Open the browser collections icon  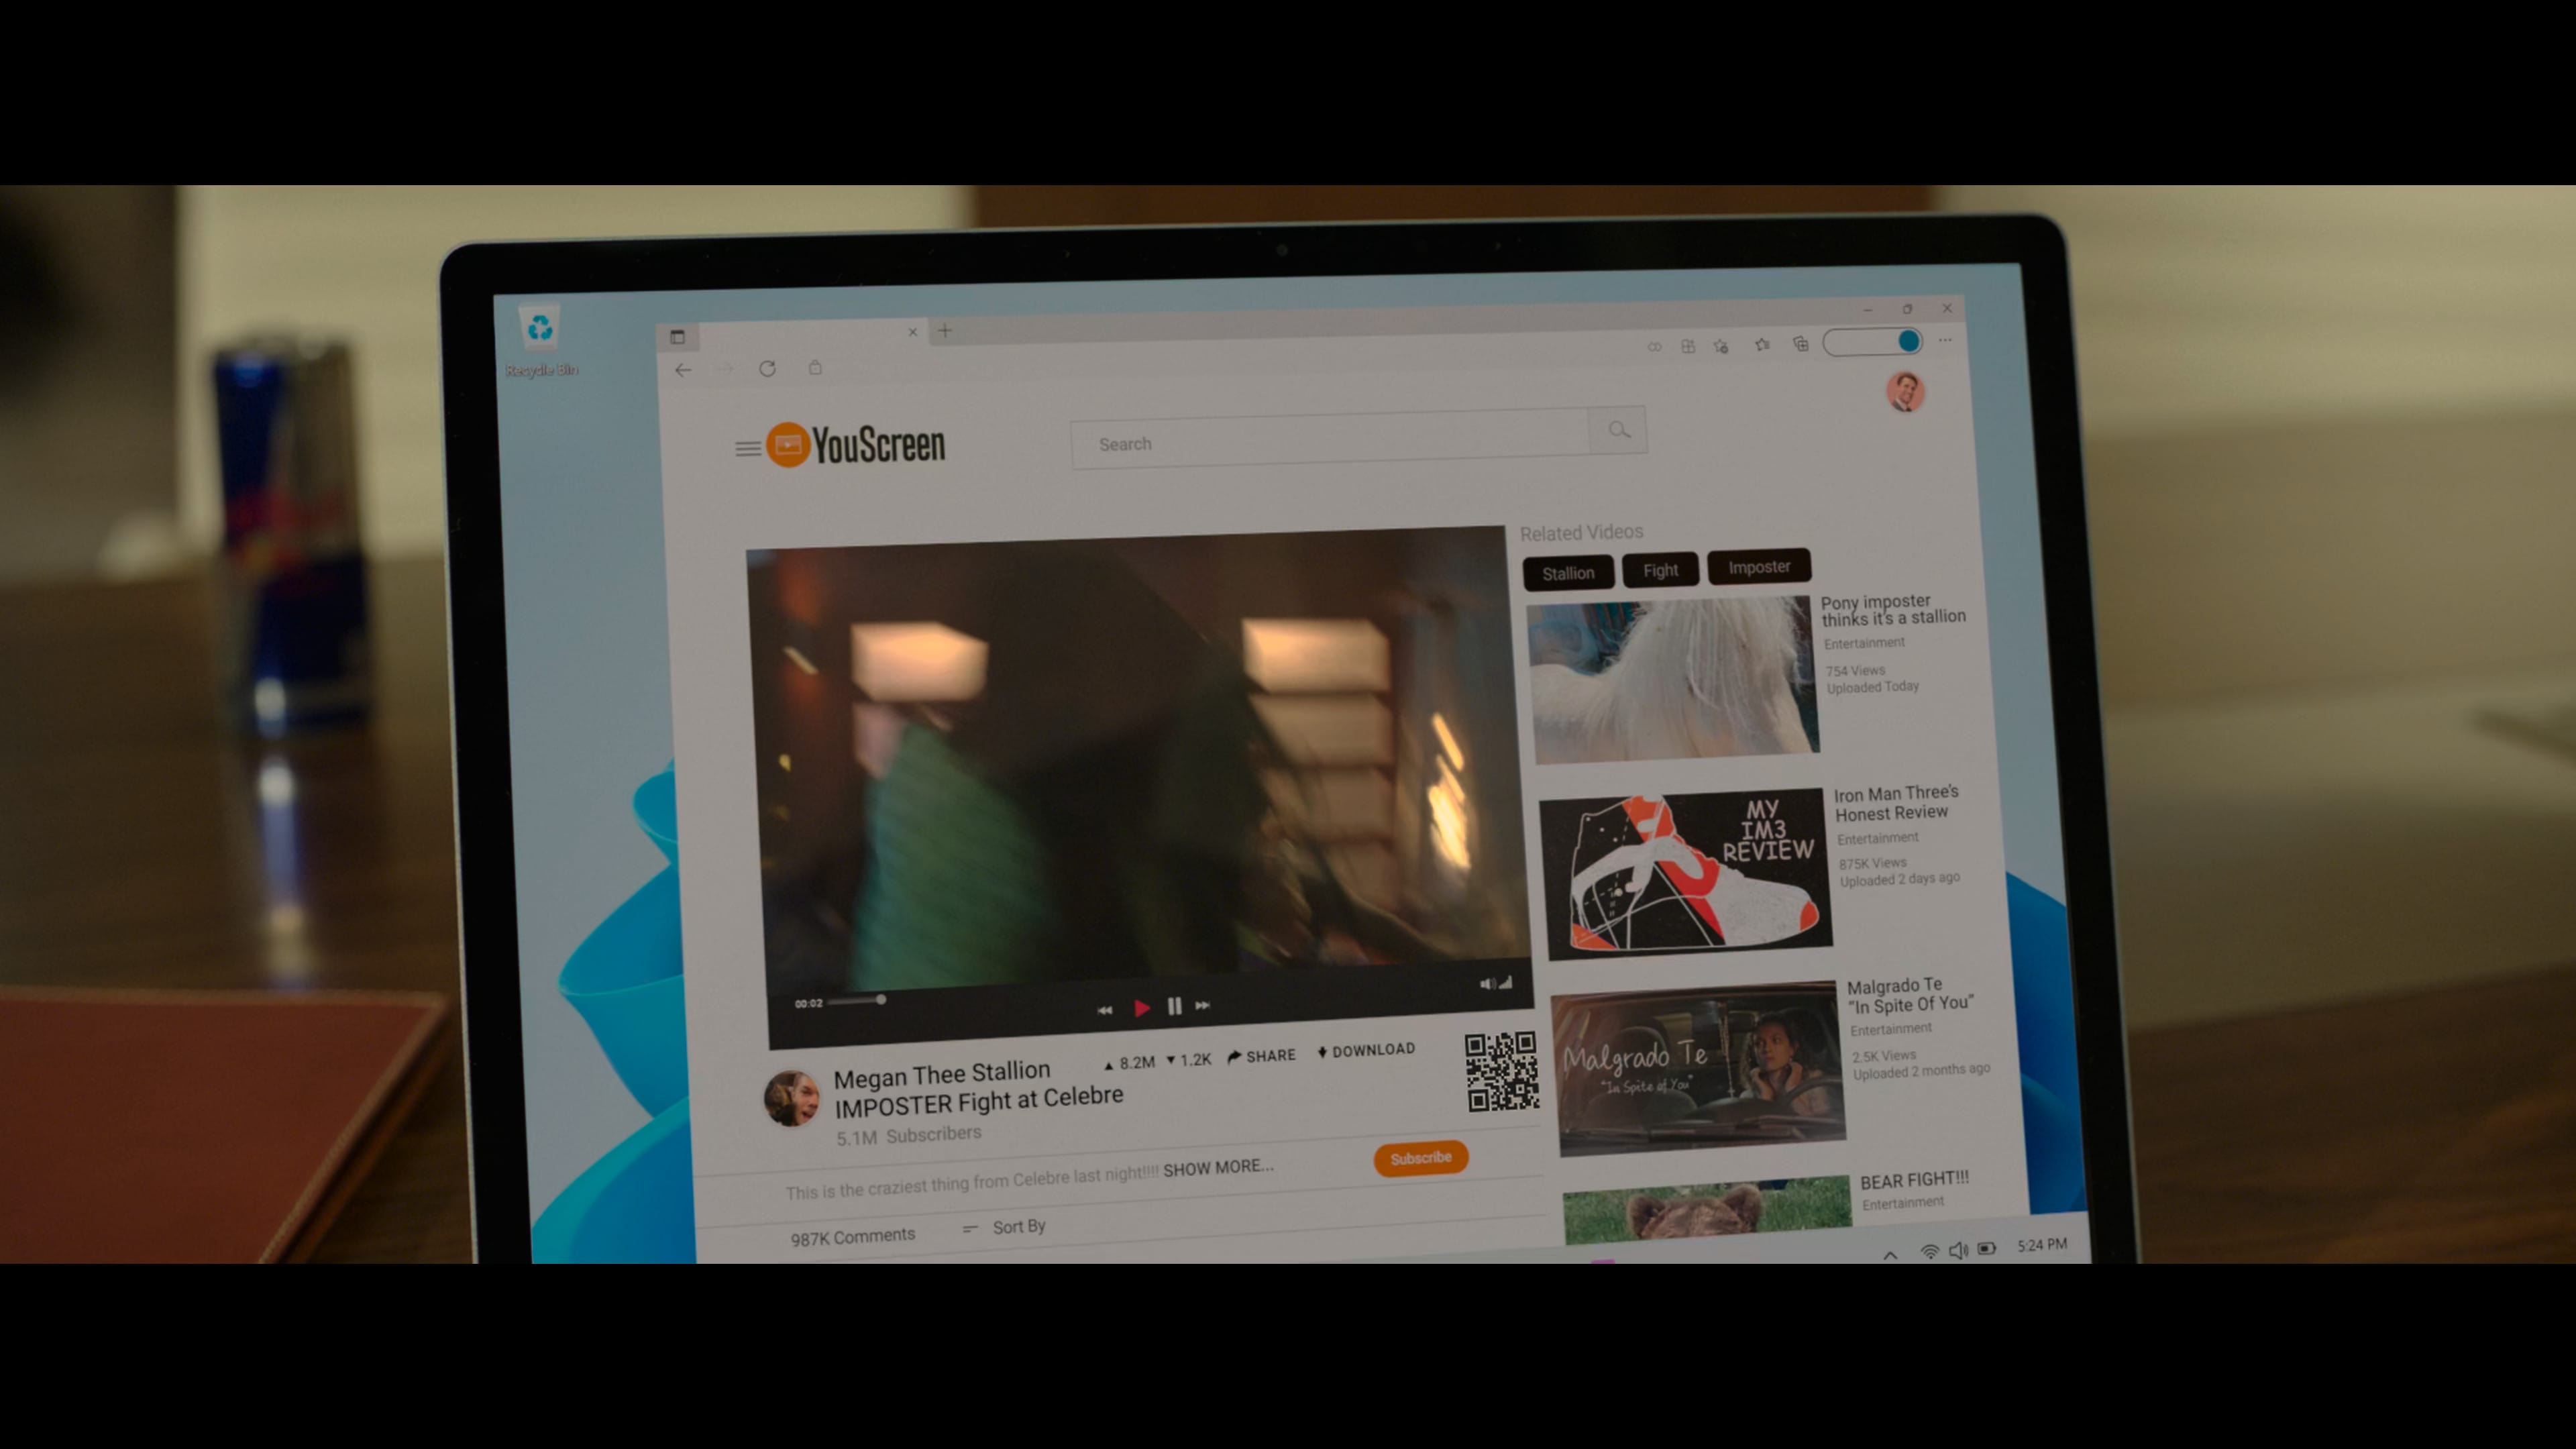click(x=1801, y=344)
